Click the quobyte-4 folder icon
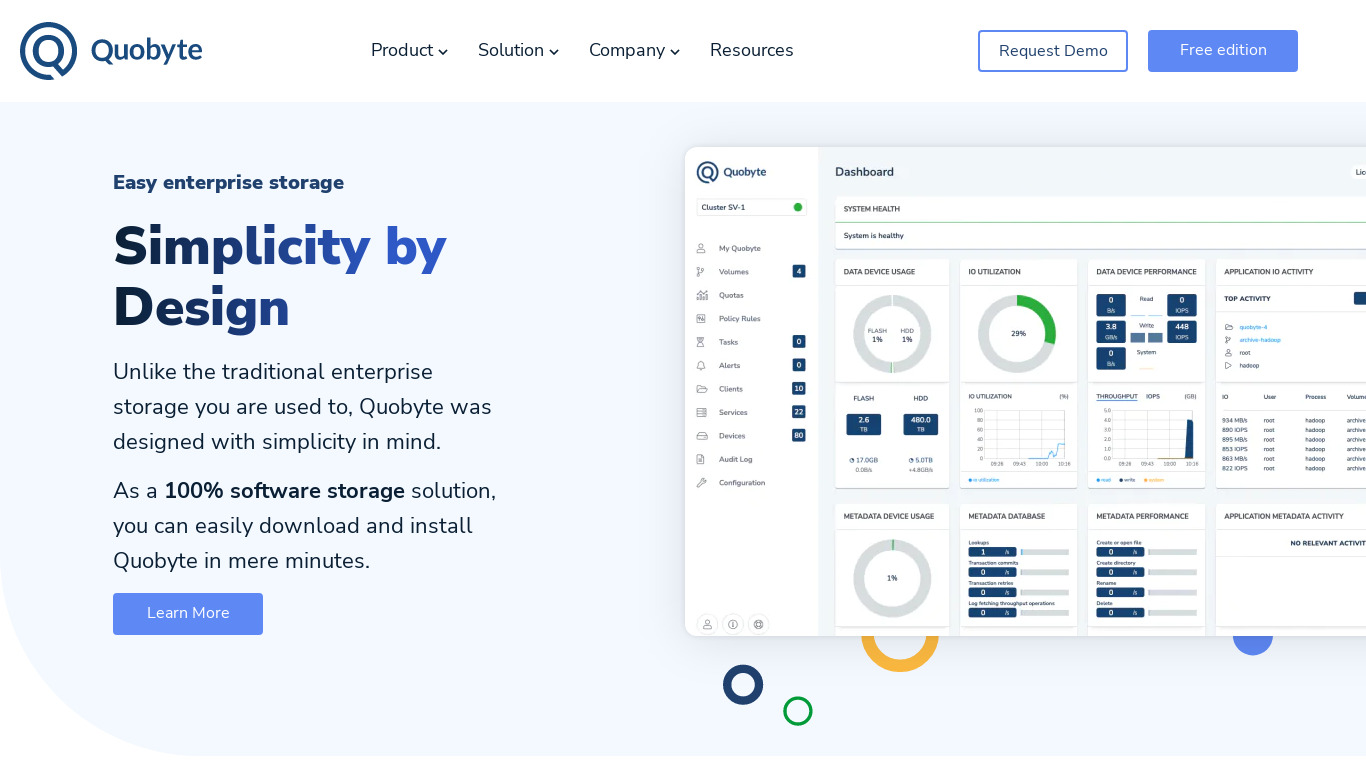This screenshot has height=768, width=1366. click(1228, 327)
